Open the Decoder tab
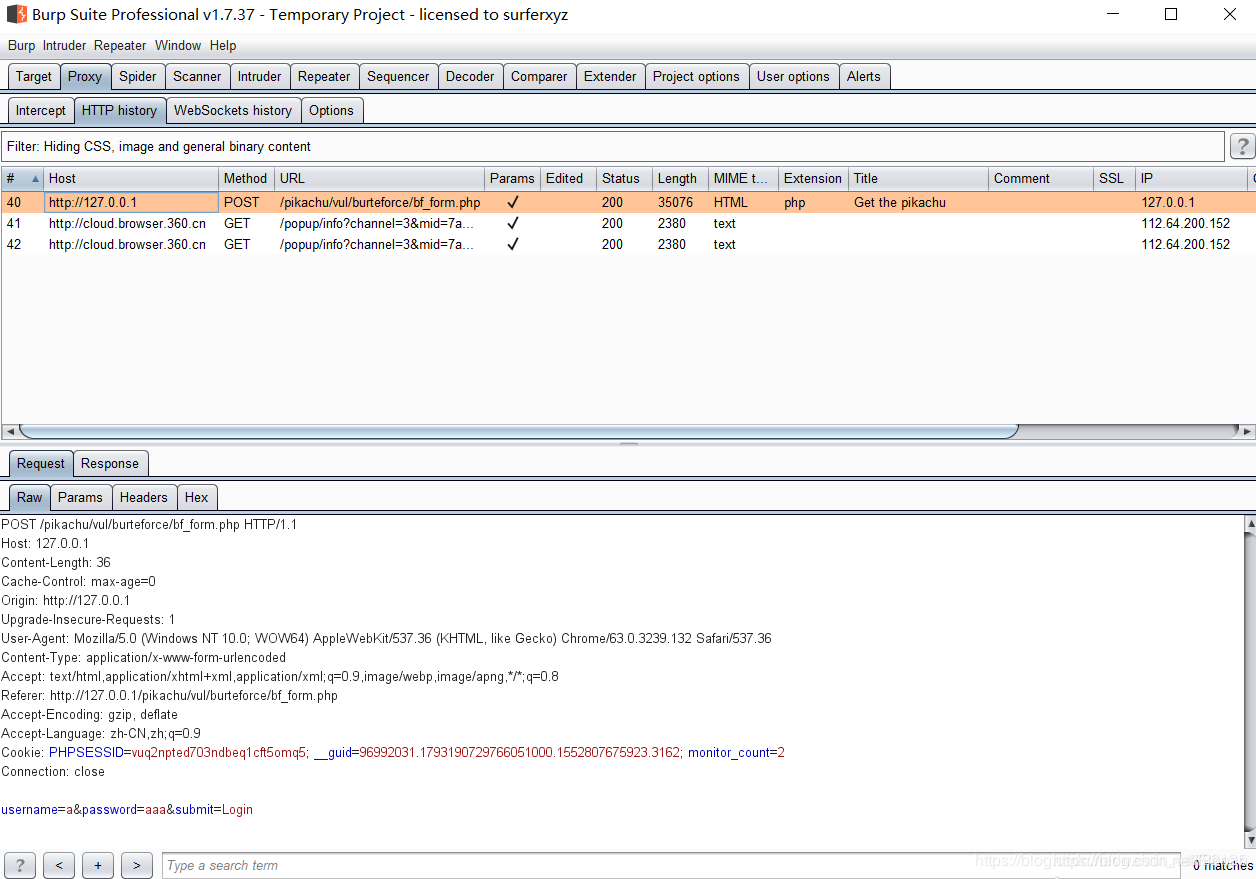Screen dimensions: 1256x879 (x=470, y=76)
